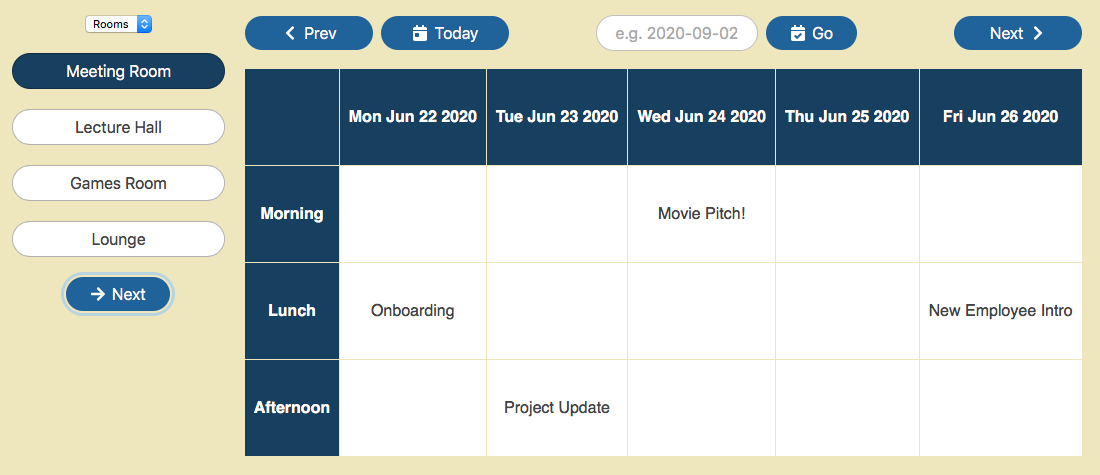Click the left chevron icon on Prev
Screen dimensions: 1100x475
pos(290,33)
